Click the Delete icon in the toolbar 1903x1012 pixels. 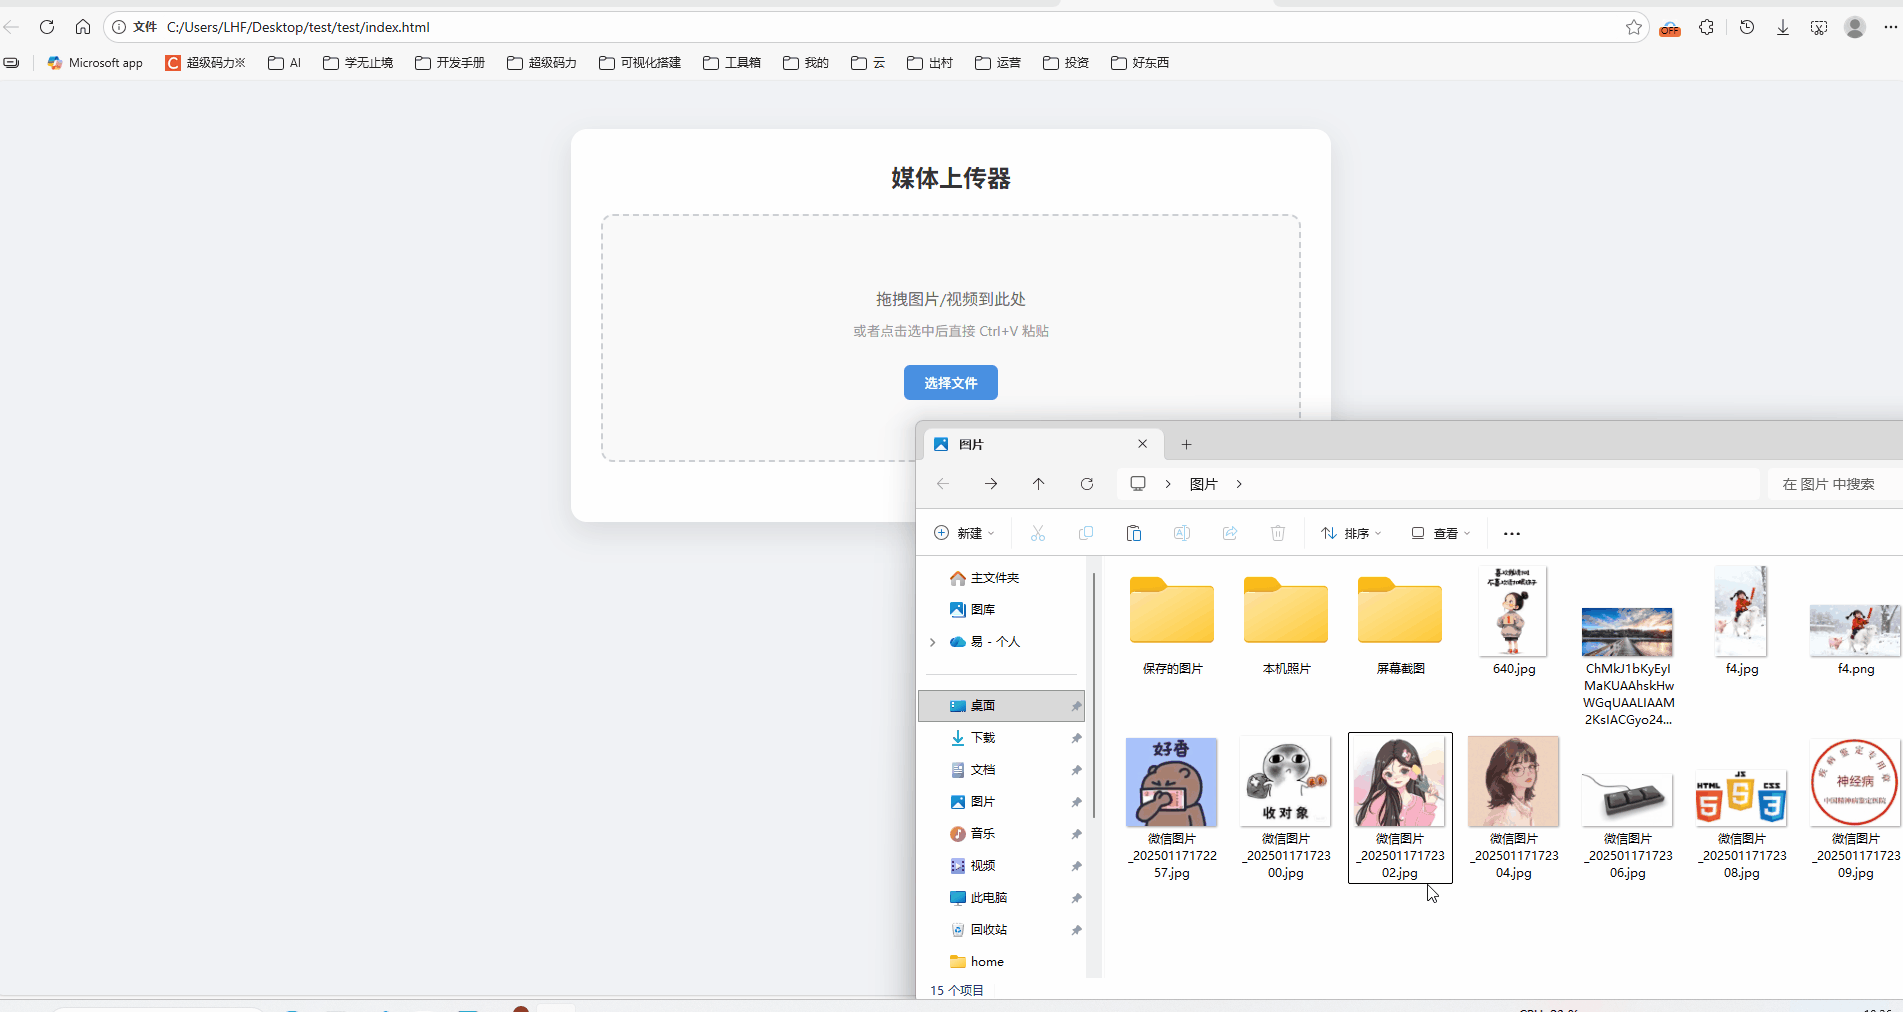pyautogui.click(x=1277, y=533)
